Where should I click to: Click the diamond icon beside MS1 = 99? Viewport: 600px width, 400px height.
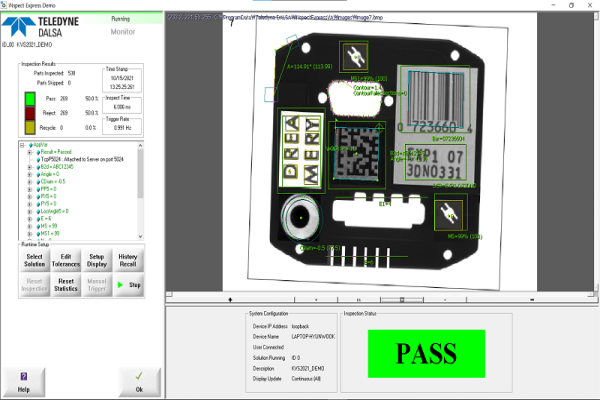pyautogui.click(x=38, y=234)
